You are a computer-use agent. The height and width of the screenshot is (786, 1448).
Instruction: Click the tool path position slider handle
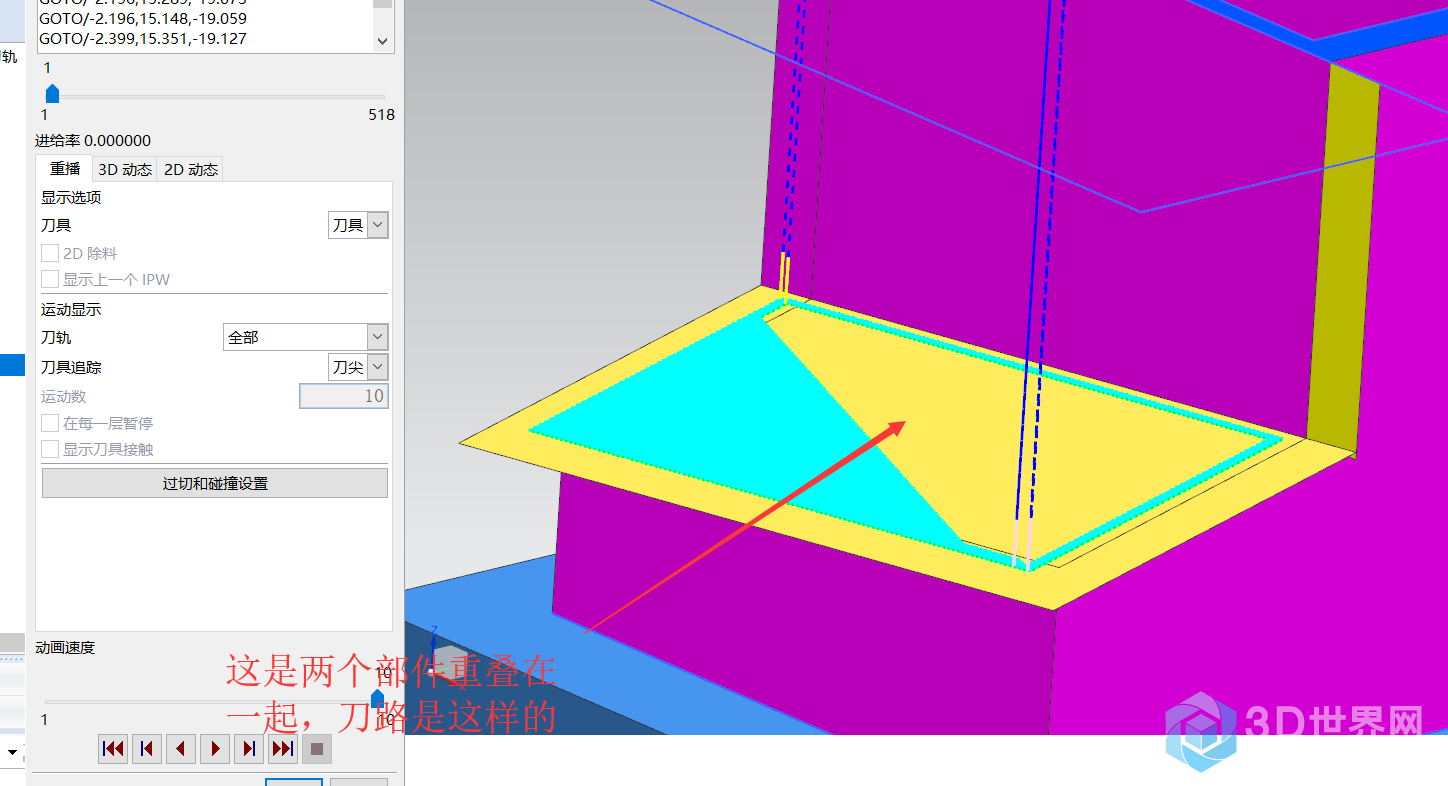pos(52,94)
